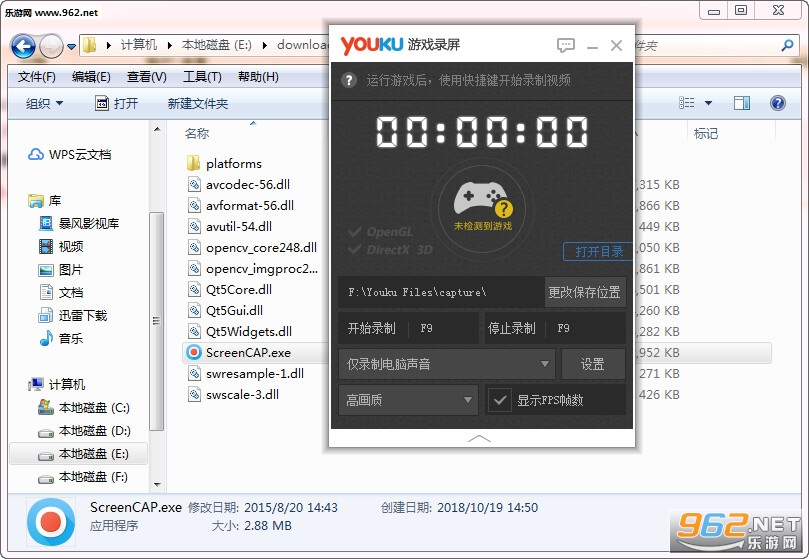Viewport: 809px width, 559px height.
Task: Open 迅雷下载 library
Action: pos(73,315)
